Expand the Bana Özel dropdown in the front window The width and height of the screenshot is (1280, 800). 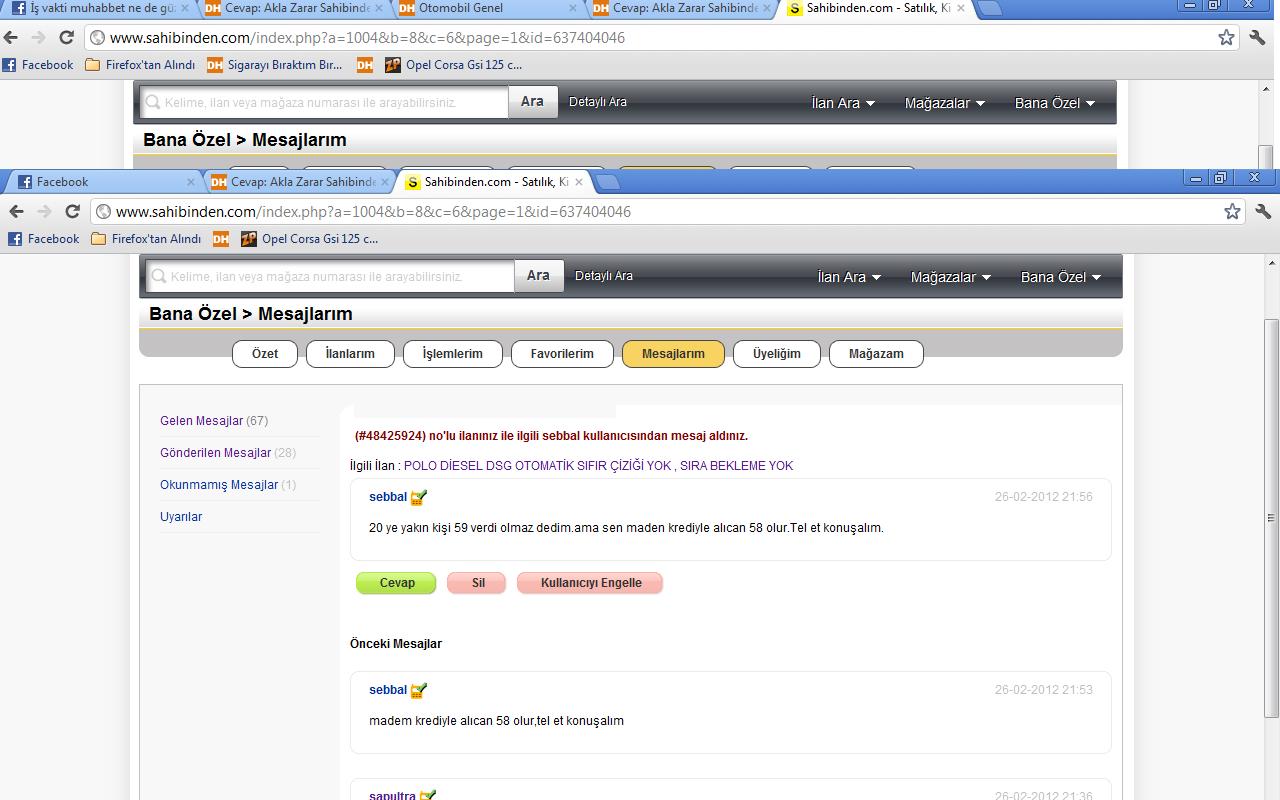1060,277
